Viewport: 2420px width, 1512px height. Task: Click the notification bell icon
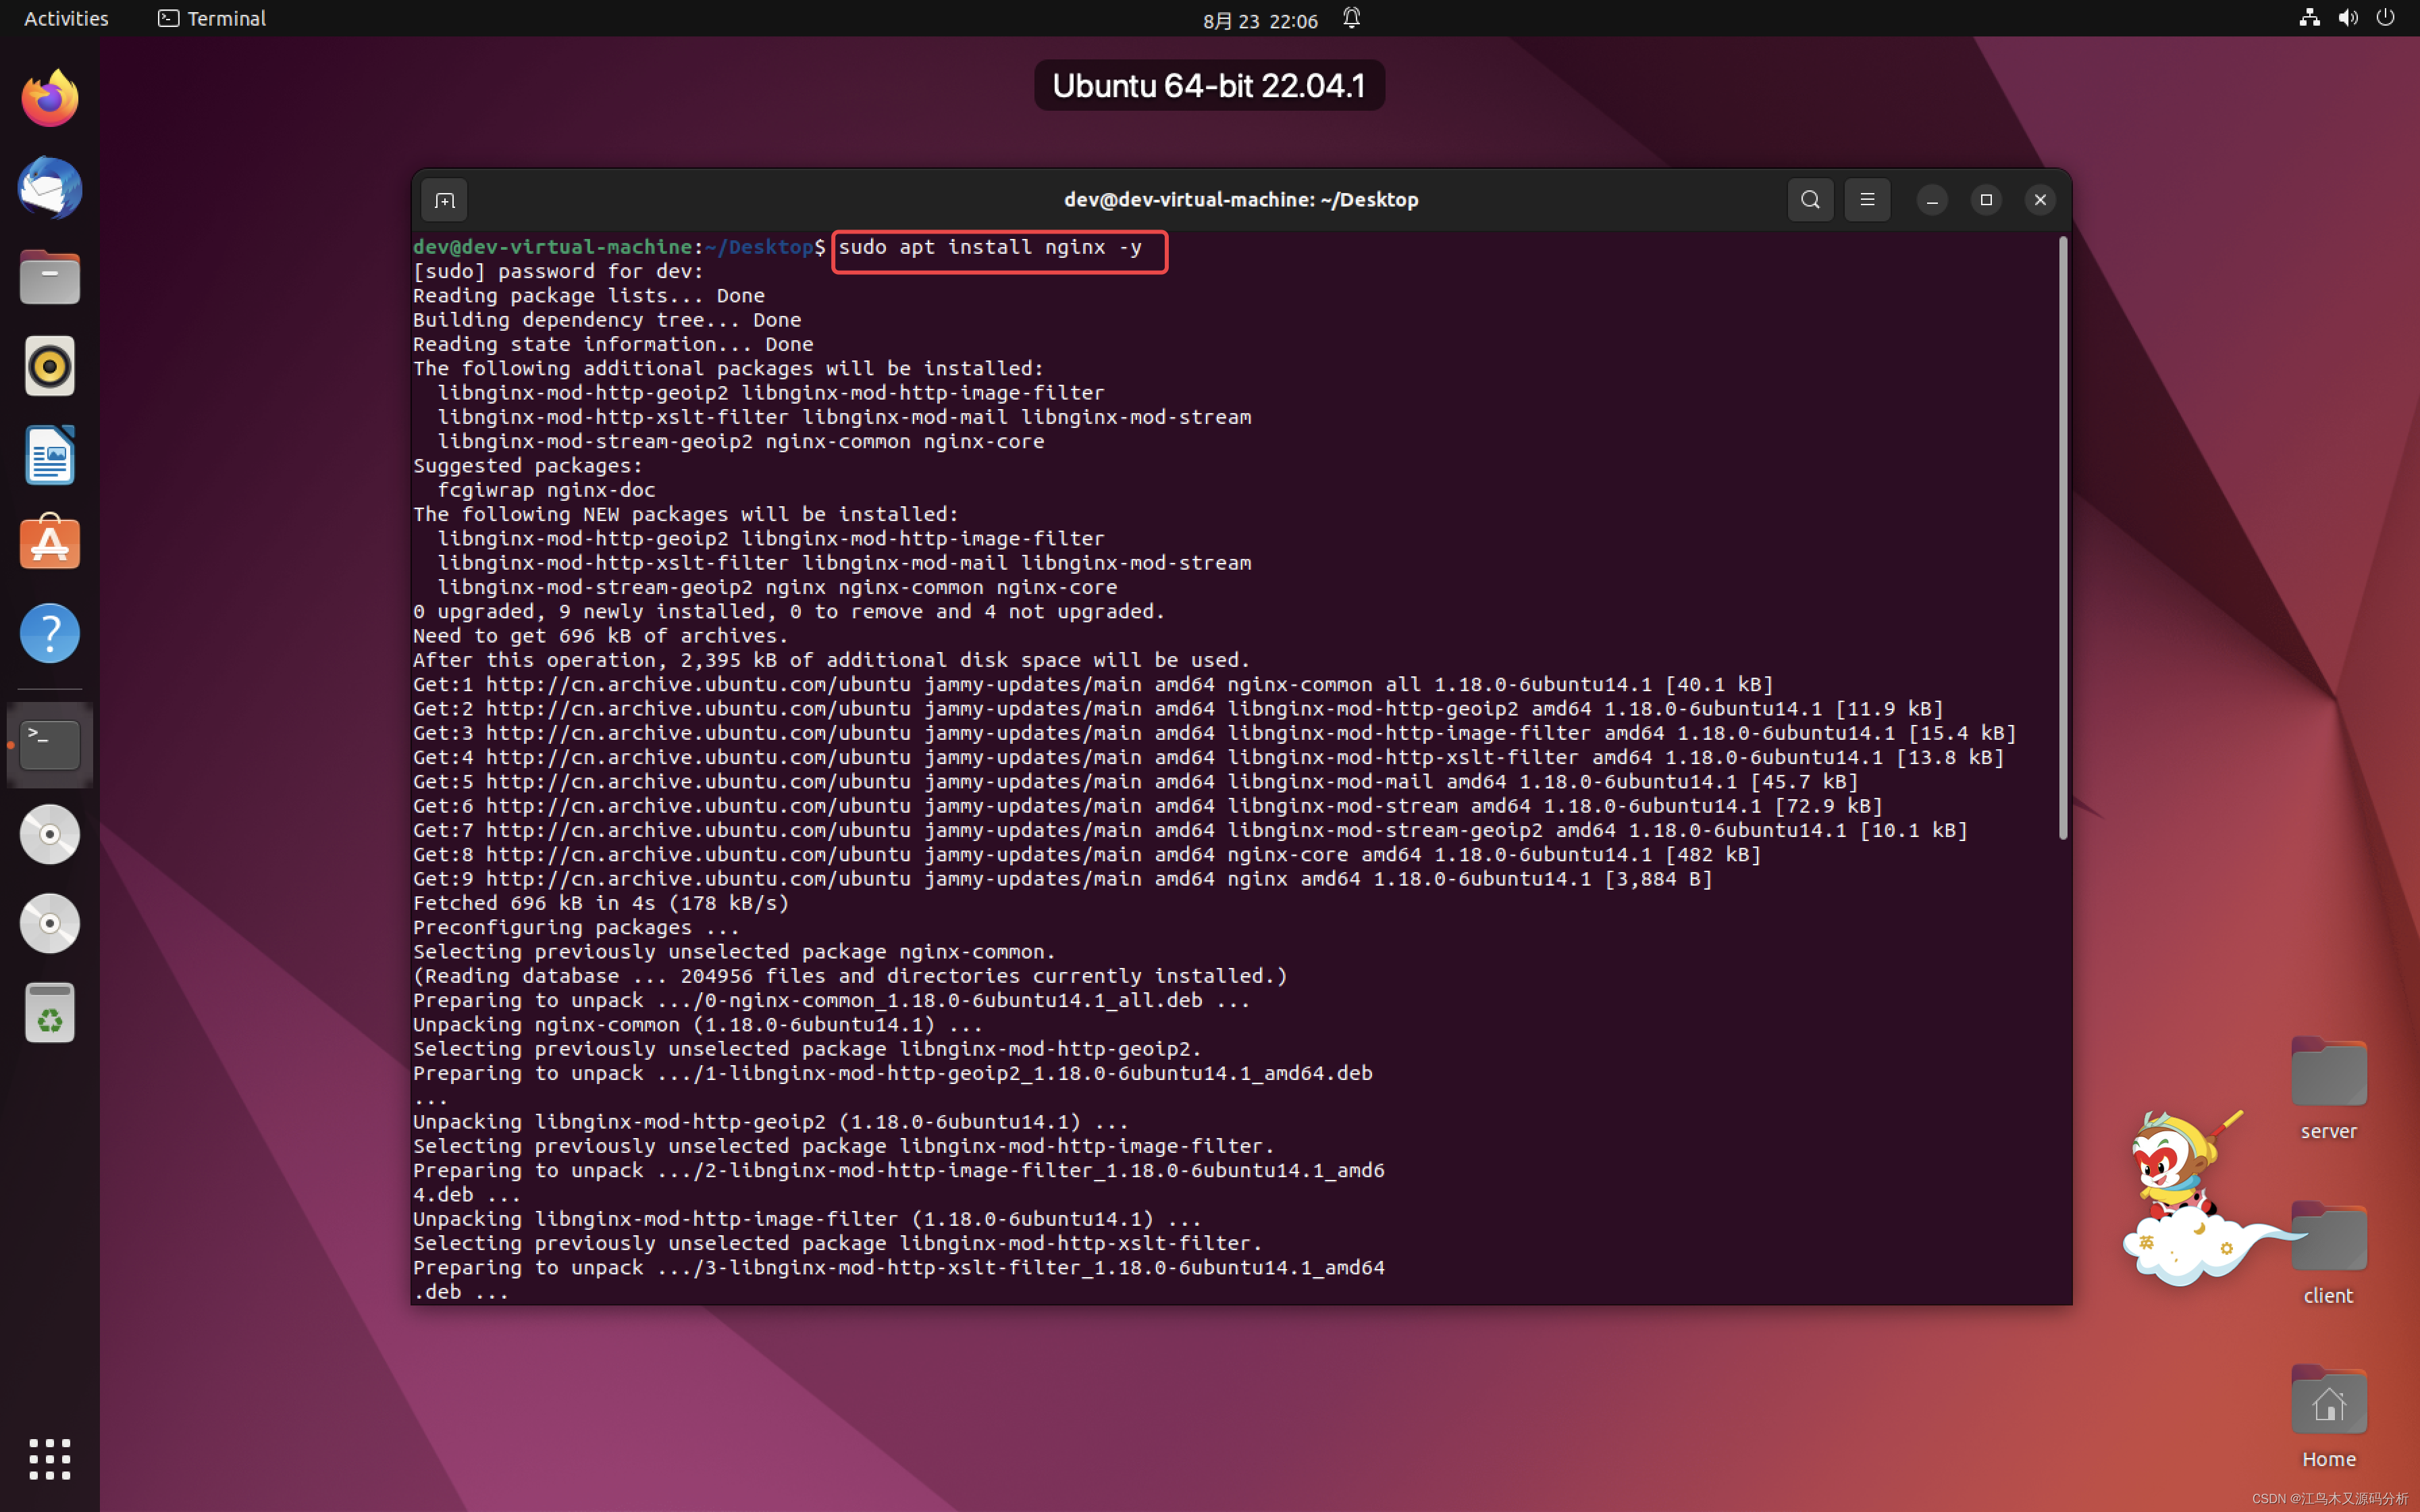1352,18
